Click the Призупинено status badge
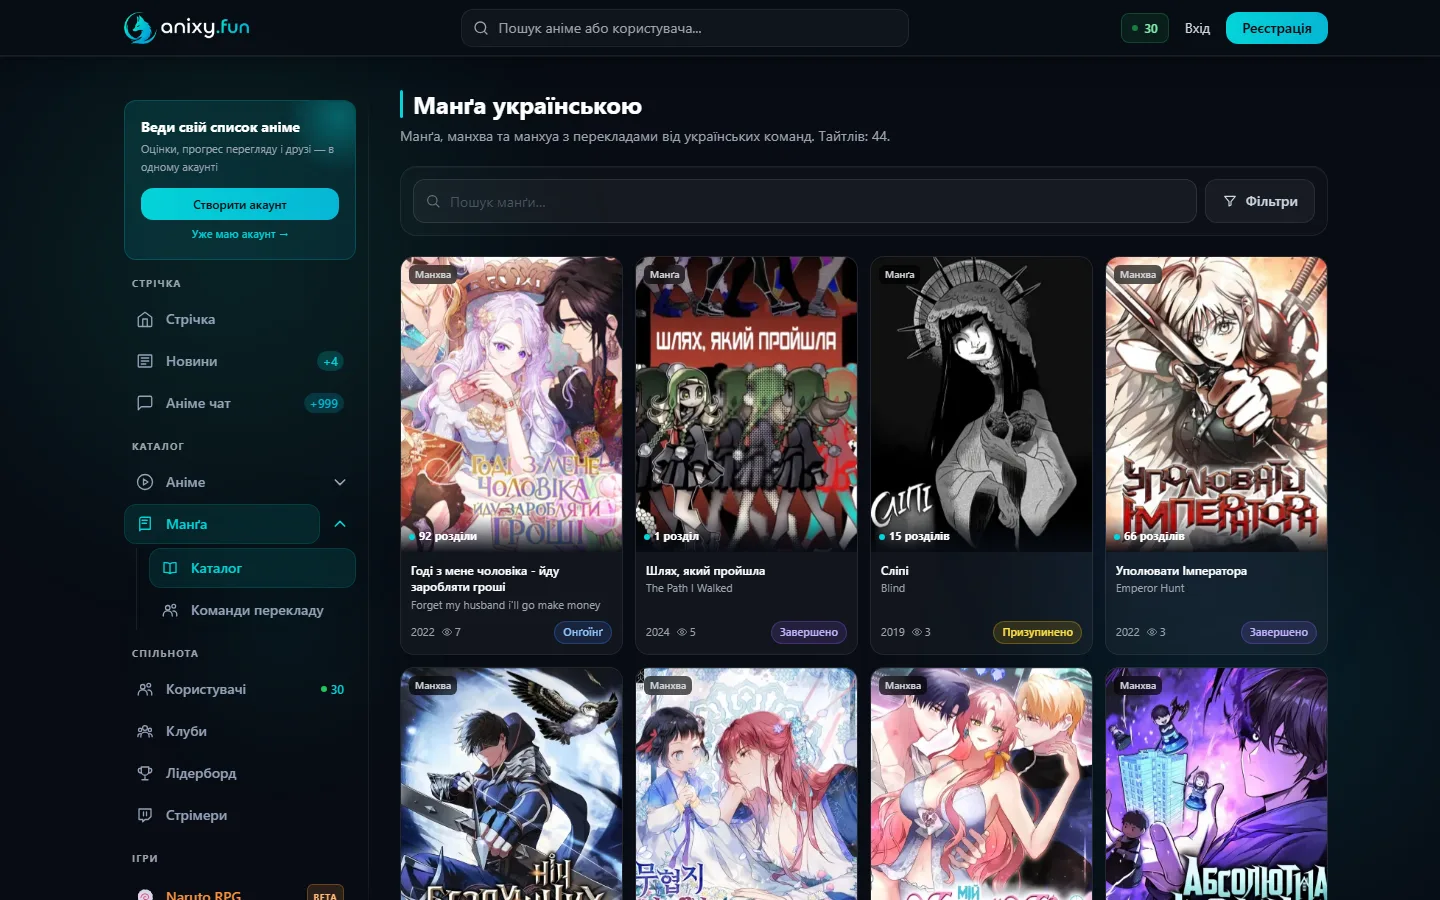1440x900 pixels. 1037,632
